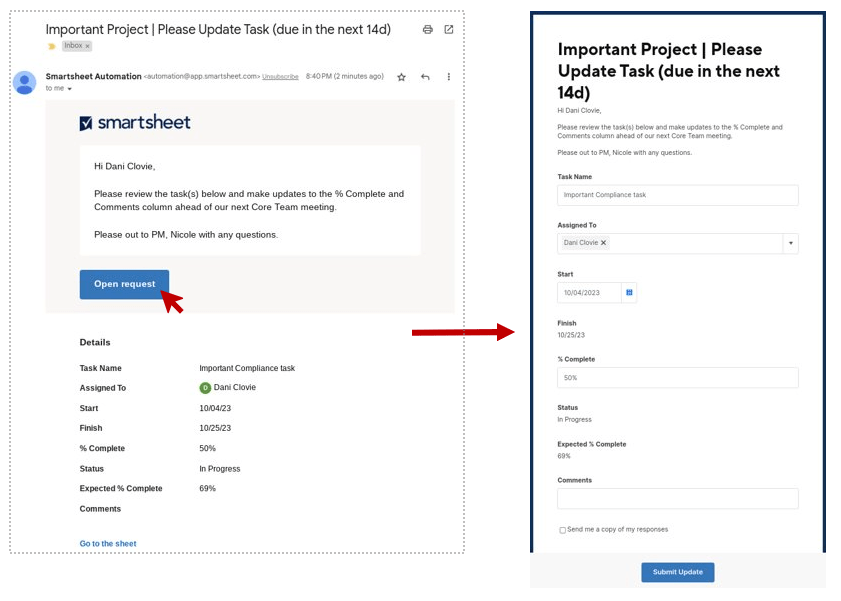
Task: Click the sender's profile avatar
Action: coord(25,82)
